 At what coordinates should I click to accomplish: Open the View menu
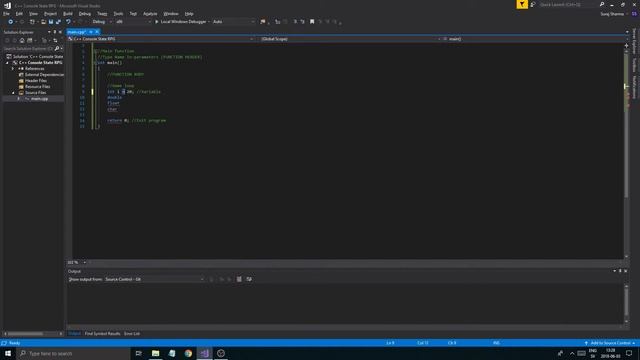click(33, 14)
